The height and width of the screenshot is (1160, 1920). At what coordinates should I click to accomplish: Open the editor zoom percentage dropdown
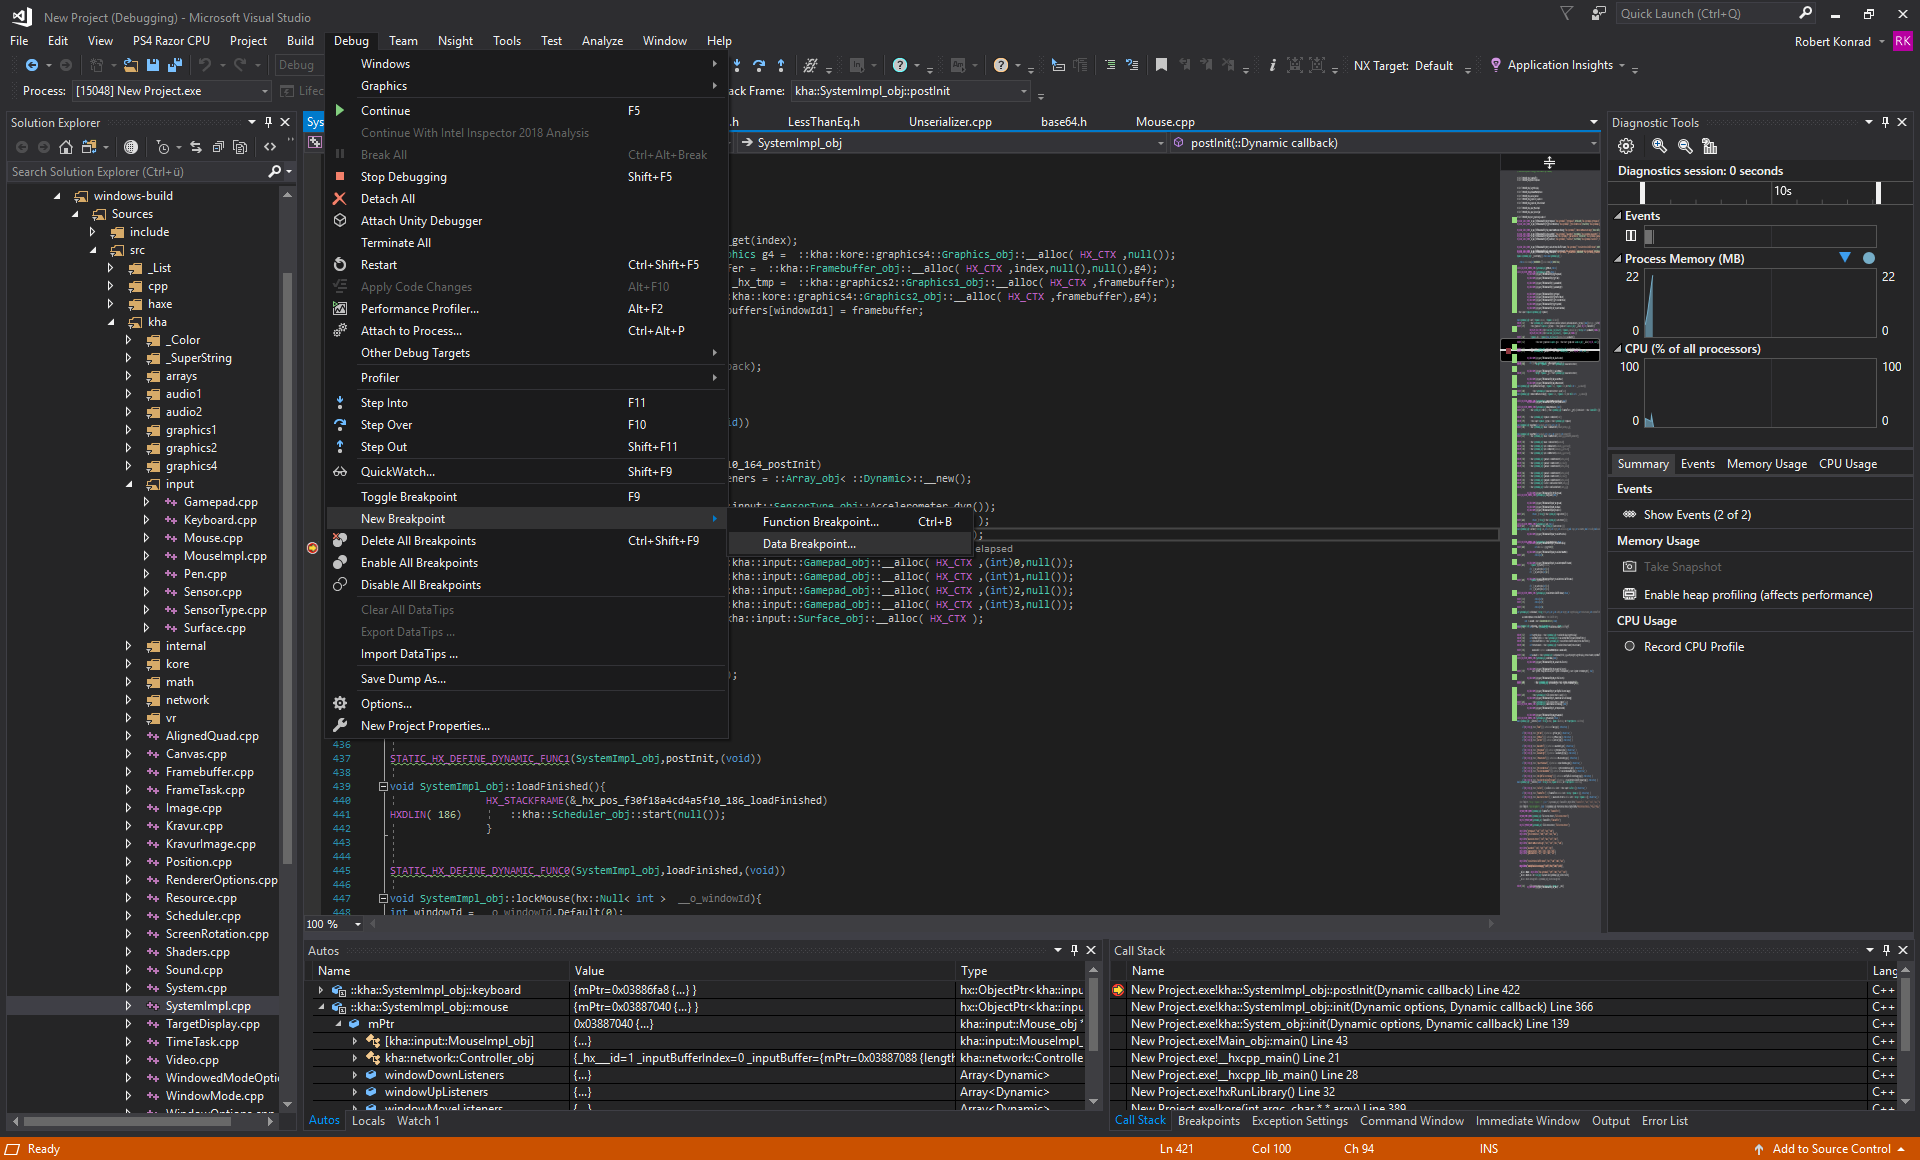(x=358, y=924)
